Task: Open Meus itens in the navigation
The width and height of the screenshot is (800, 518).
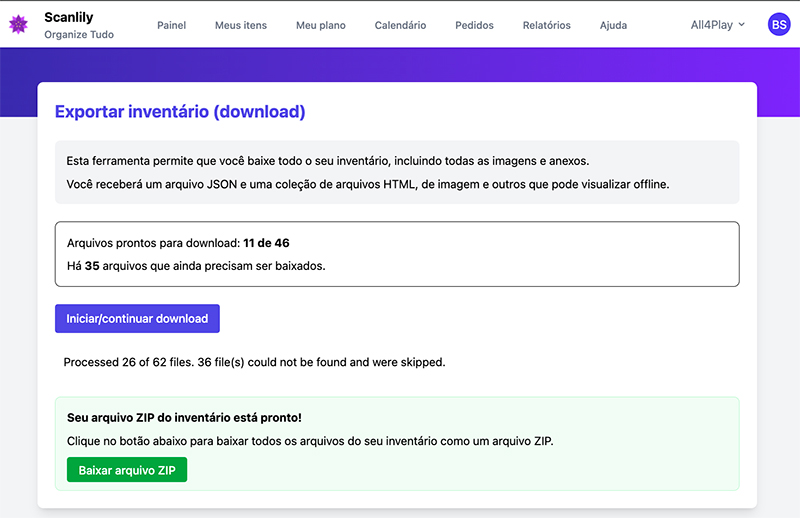Action: click(x=241, y=25)
